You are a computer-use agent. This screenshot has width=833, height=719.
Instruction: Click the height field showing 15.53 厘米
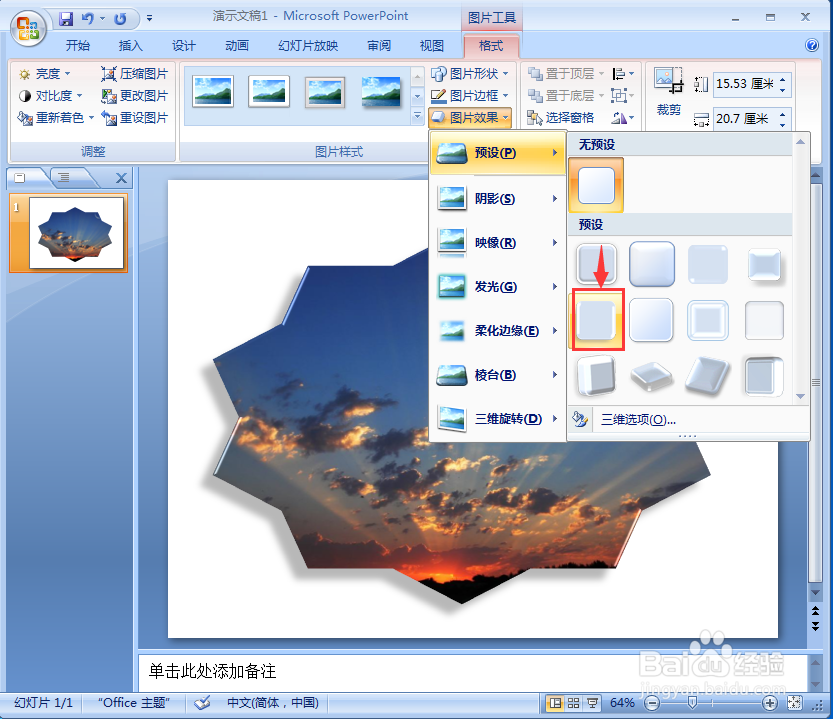pyautogui.click(x=745, y=84)
